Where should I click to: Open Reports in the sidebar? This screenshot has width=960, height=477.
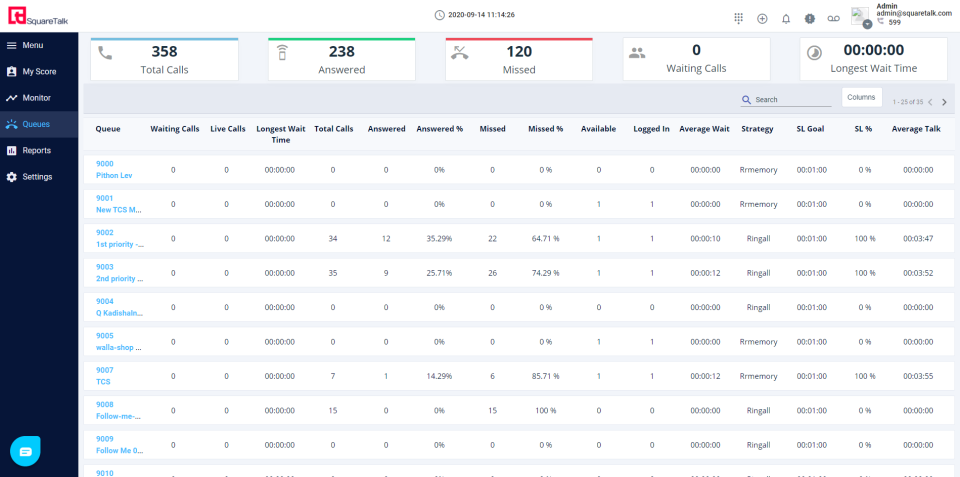(x=39, y=151)
